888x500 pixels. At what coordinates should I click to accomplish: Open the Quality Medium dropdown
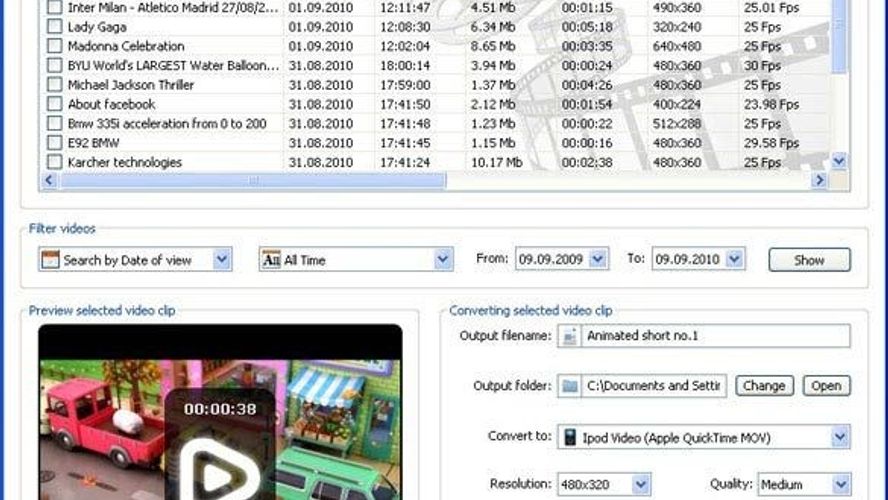[x=841, y=484]
